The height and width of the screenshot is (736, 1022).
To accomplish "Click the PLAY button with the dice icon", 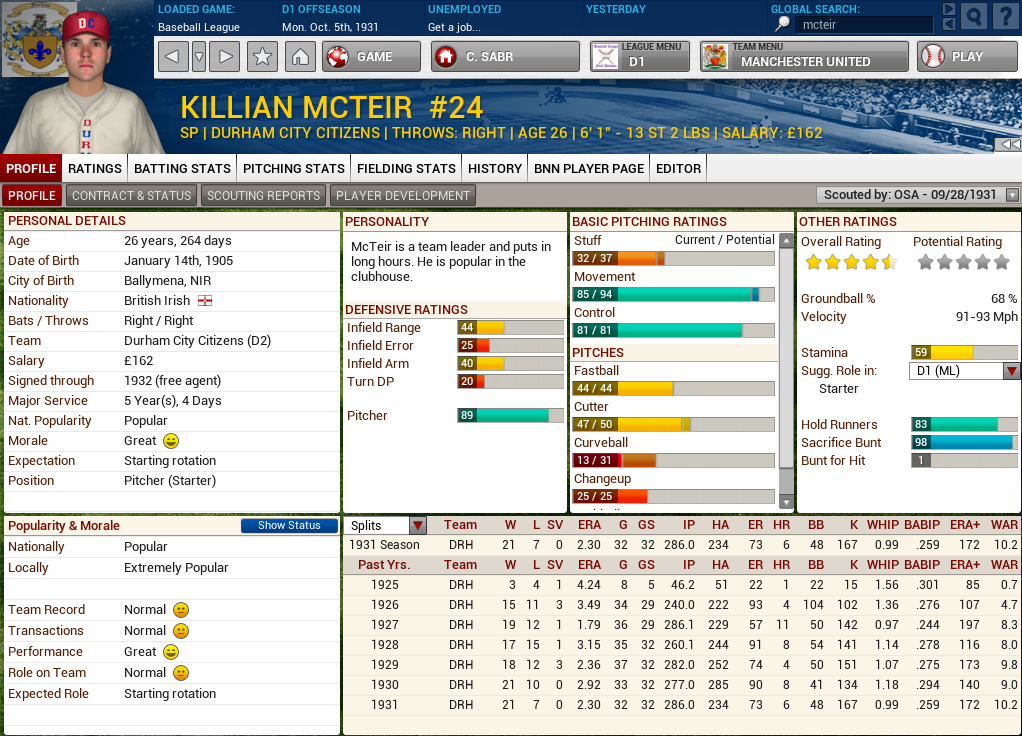I will click(x=966, y=57).
